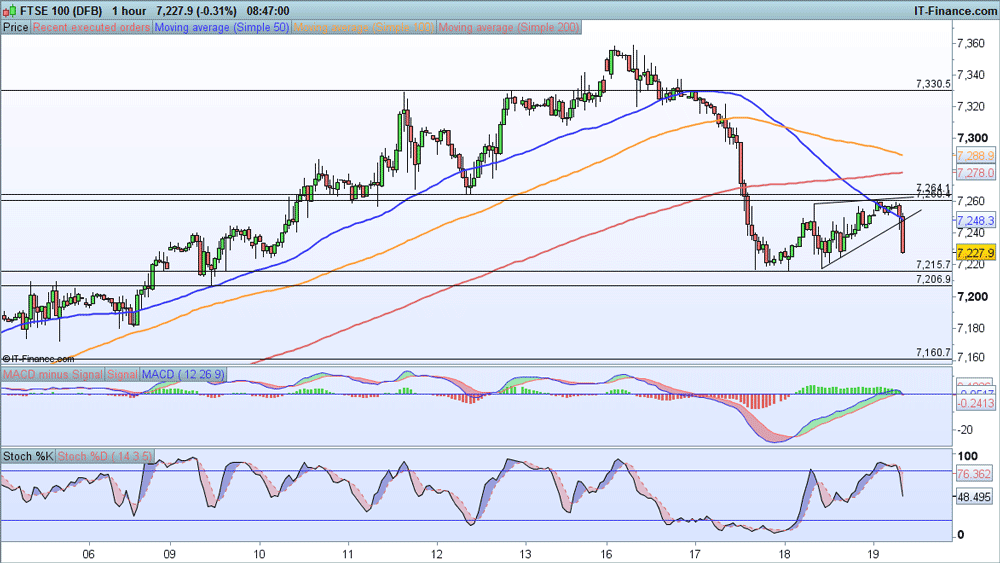Click the 76.362 stochastic %D value tag
This screenshot has width=1000, height=563.
(x=974, y=474)
